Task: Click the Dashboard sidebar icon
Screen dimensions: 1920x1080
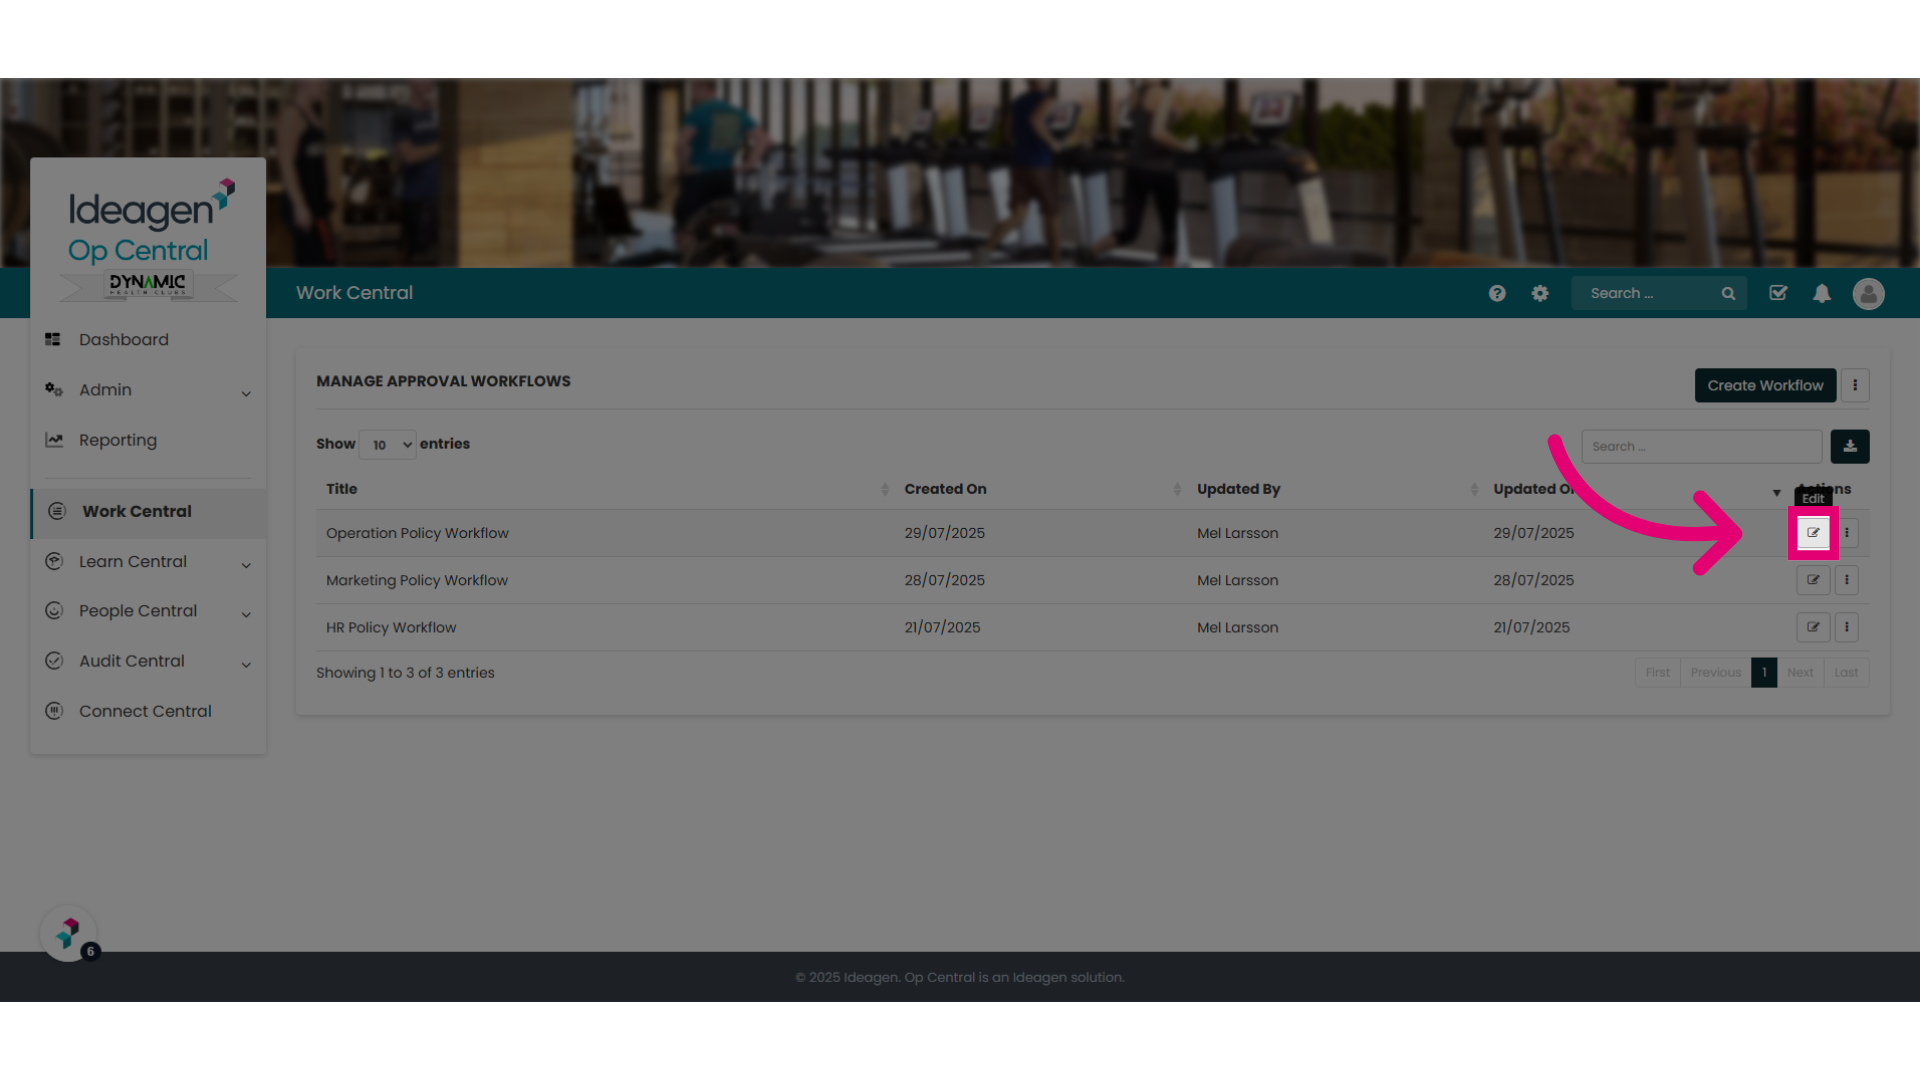Action: pos(53,339)
